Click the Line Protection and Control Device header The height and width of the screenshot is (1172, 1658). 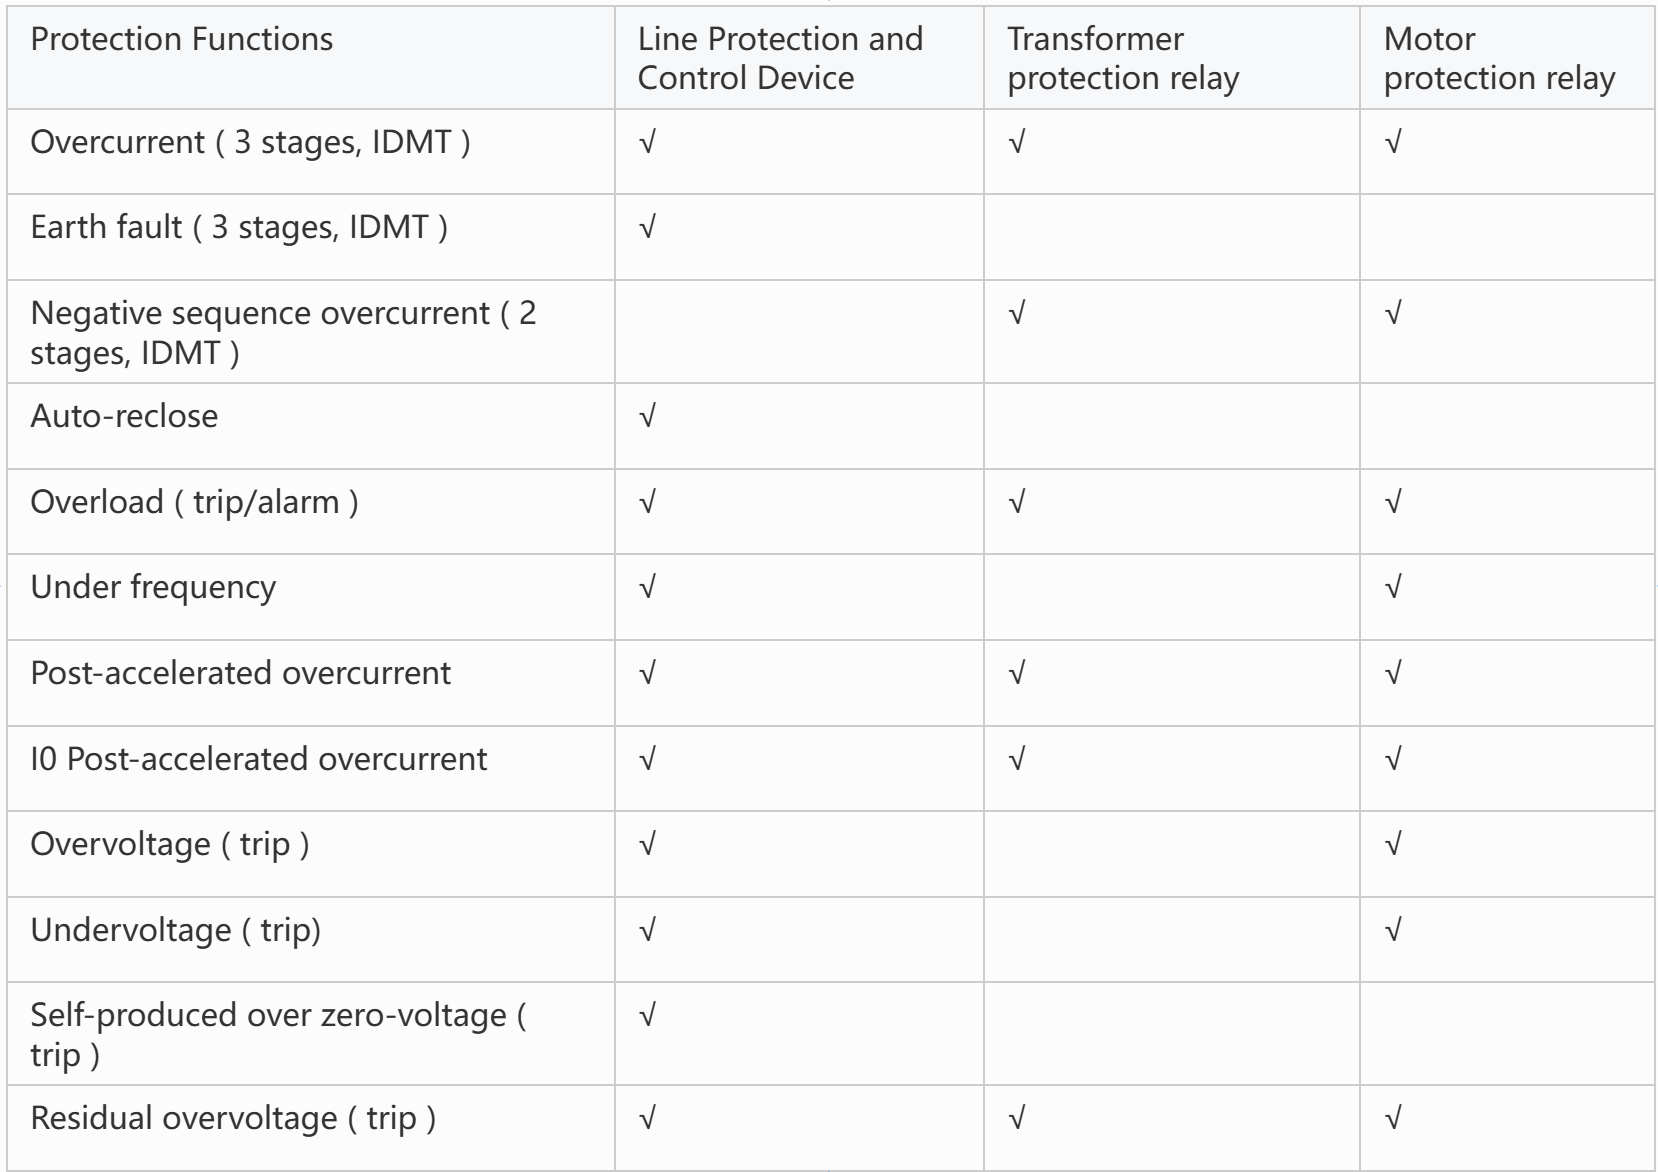coord(780,58)
